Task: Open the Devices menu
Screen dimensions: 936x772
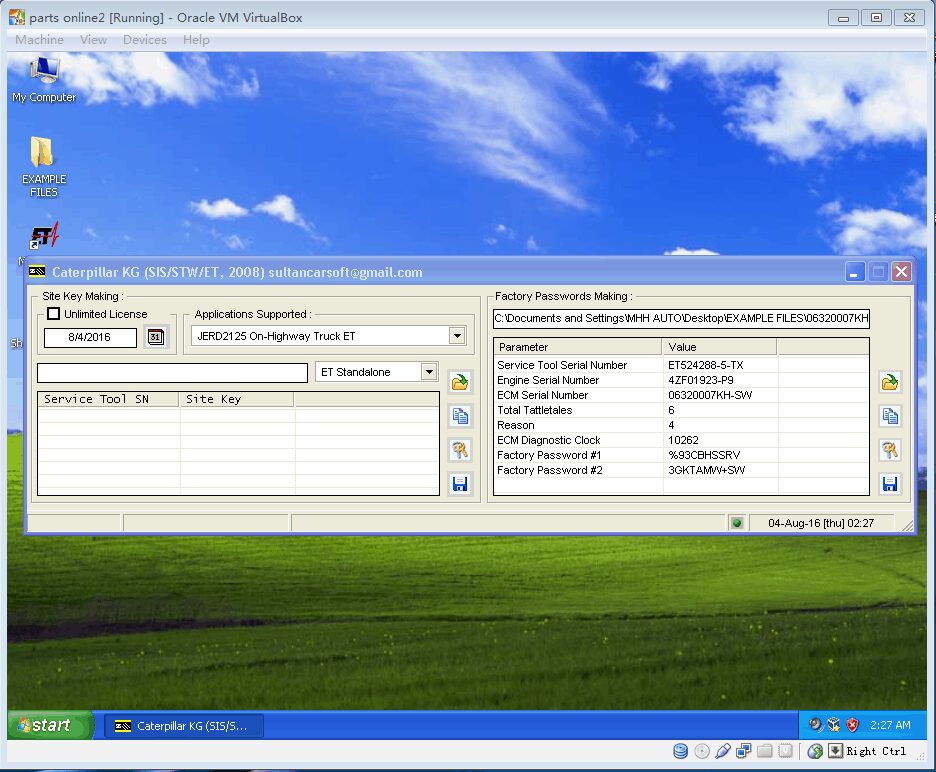Action: point(144,39)
